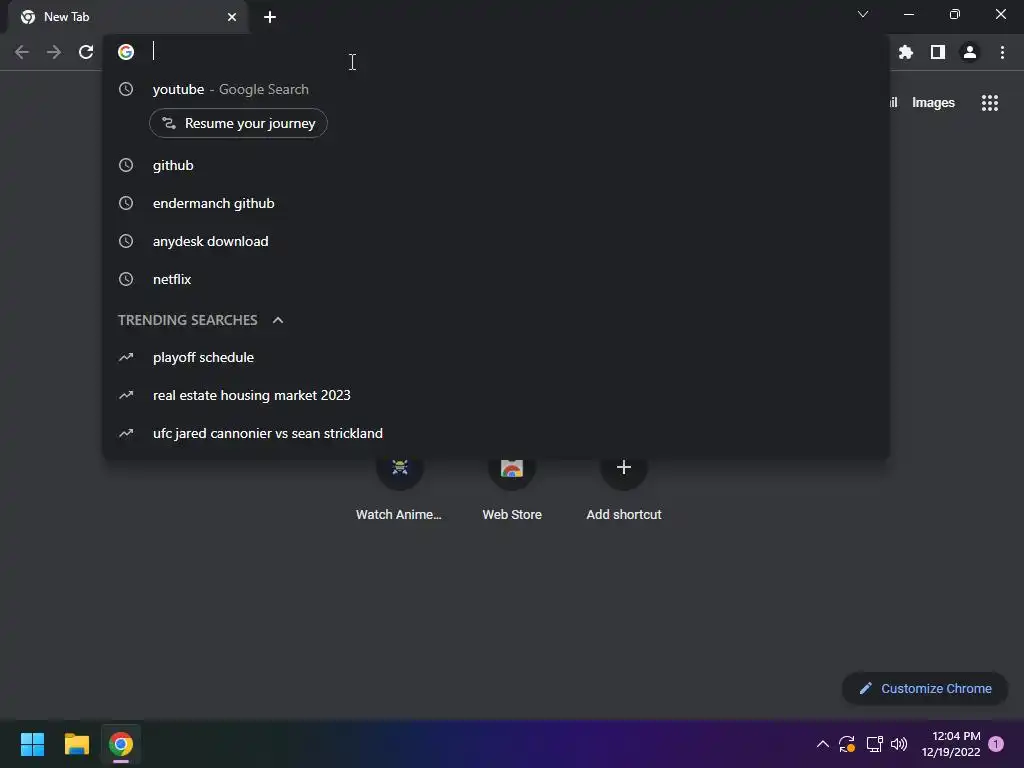Screen dimensions: 1024x768
Task: Click the Images link
Action: 933,103
